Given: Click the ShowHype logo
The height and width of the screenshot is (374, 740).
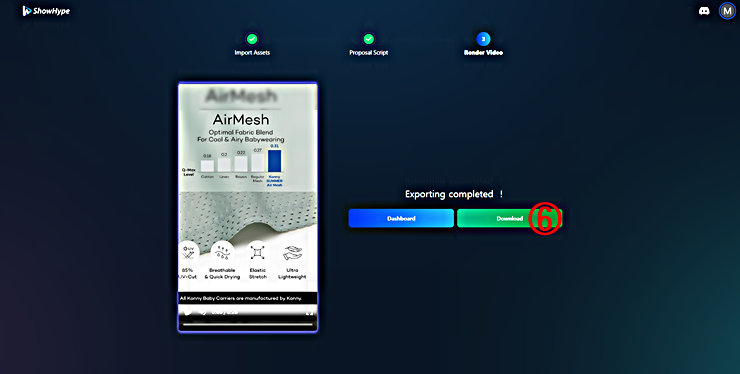Looking at the screenshot, I should tap(46, 11).
